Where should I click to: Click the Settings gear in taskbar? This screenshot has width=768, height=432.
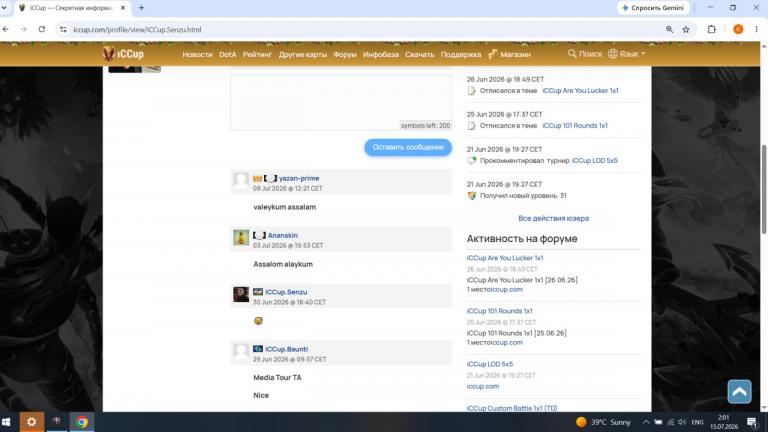(31, 422)
